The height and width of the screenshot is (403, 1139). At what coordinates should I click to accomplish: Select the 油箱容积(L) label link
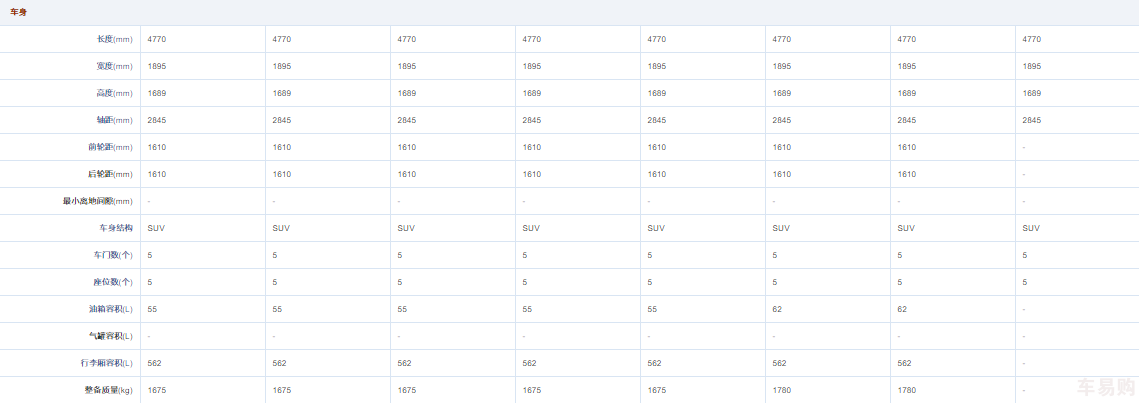coord(110,309)
